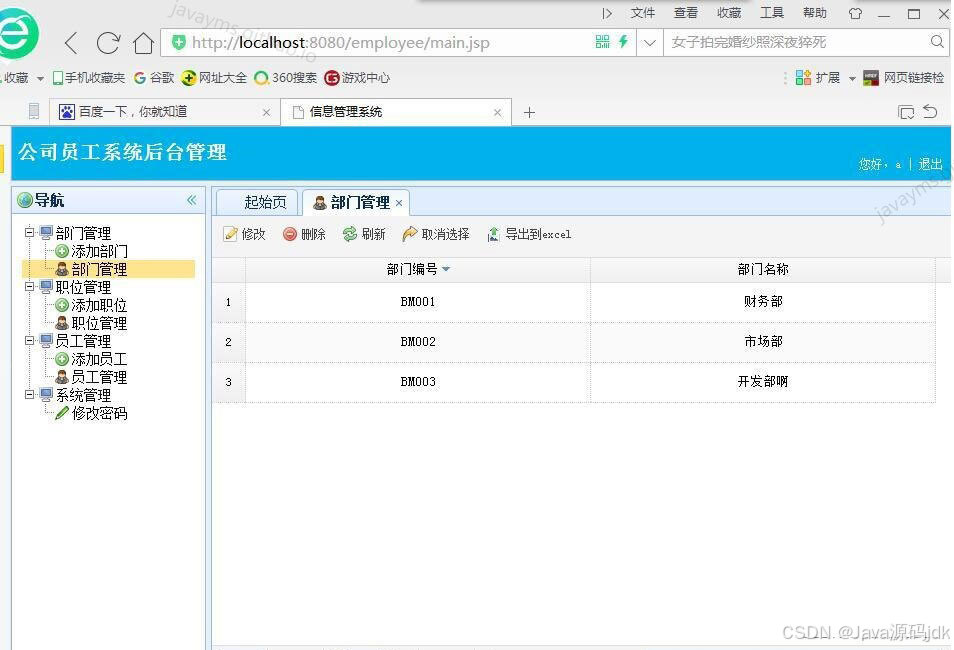Viewport: 954px width, 650px height.
Task: Open the 查看 menu
Action: 686,13
